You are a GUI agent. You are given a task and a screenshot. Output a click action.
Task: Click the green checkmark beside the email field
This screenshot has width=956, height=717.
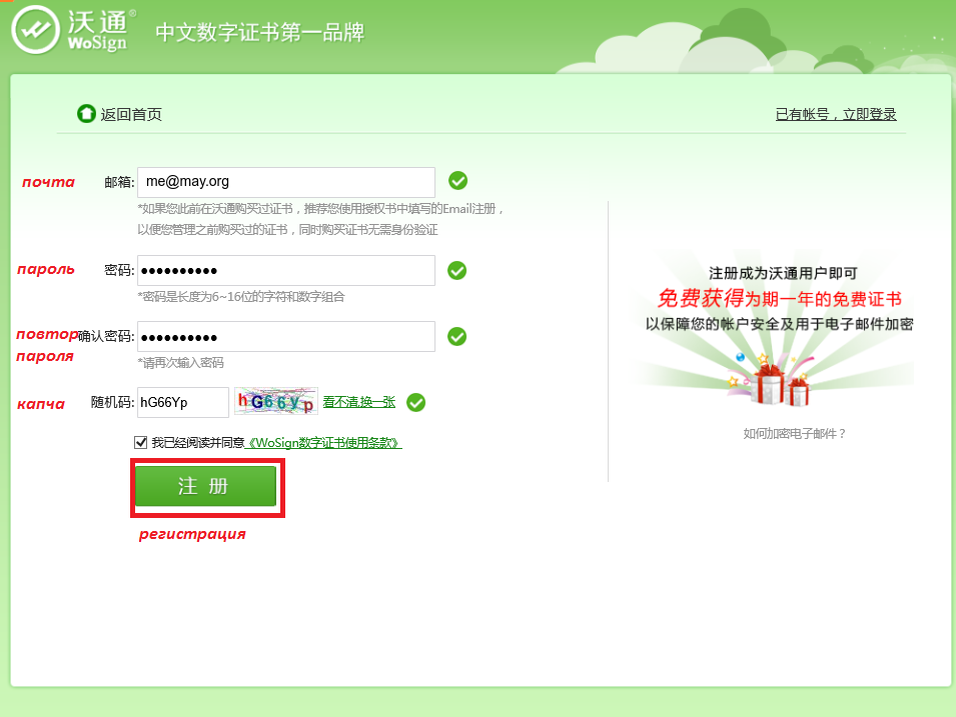click(458, 180)
